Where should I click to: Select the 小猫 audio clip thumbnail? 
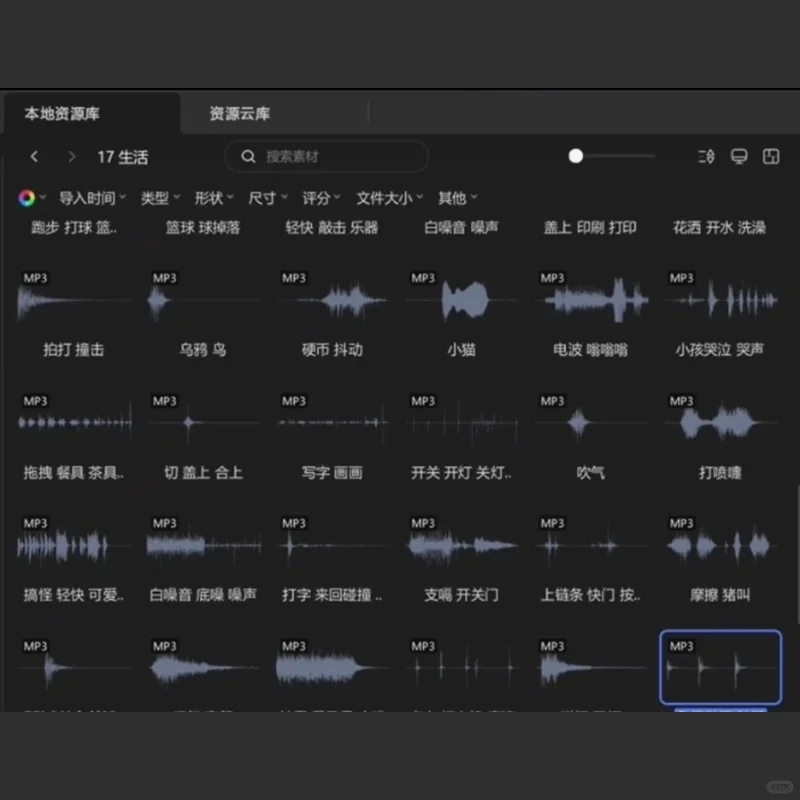pos(461,297)
